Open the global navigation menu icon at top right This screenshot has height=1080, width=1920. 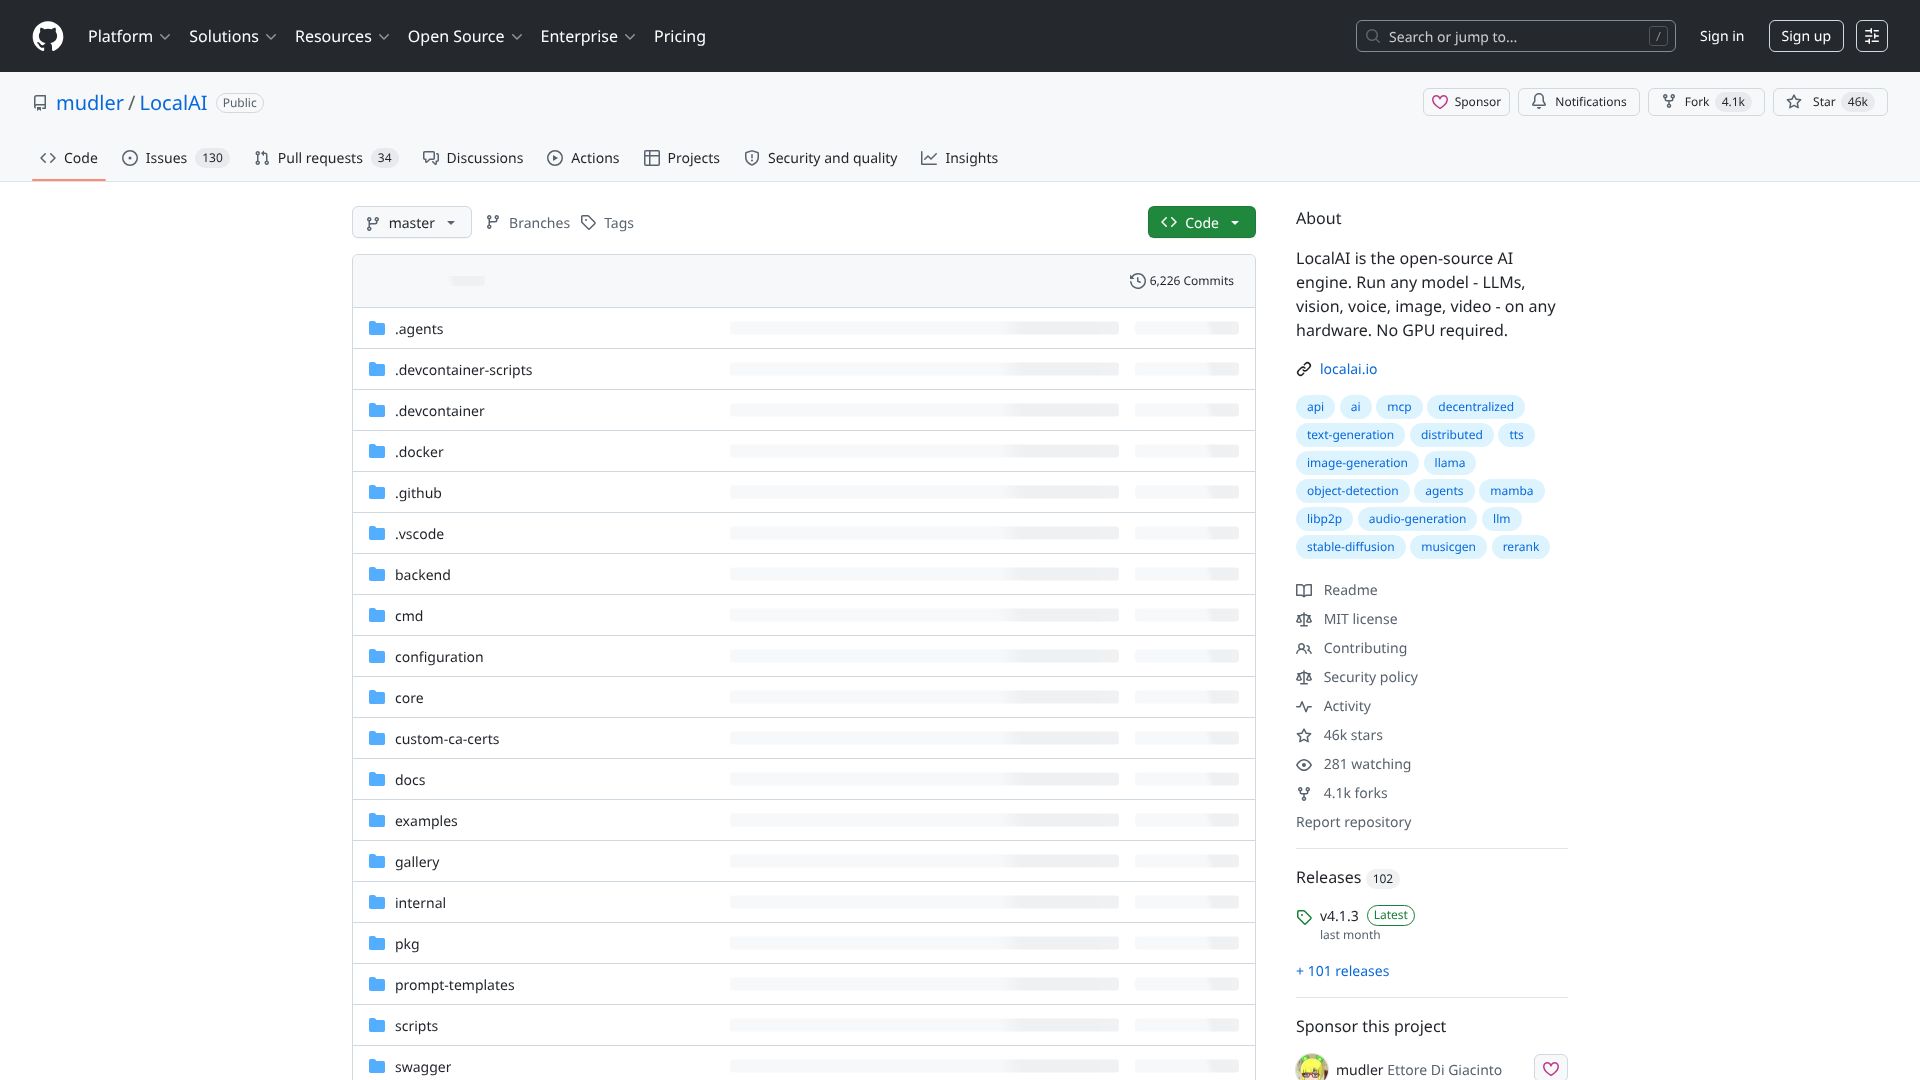coord(1872,36)
